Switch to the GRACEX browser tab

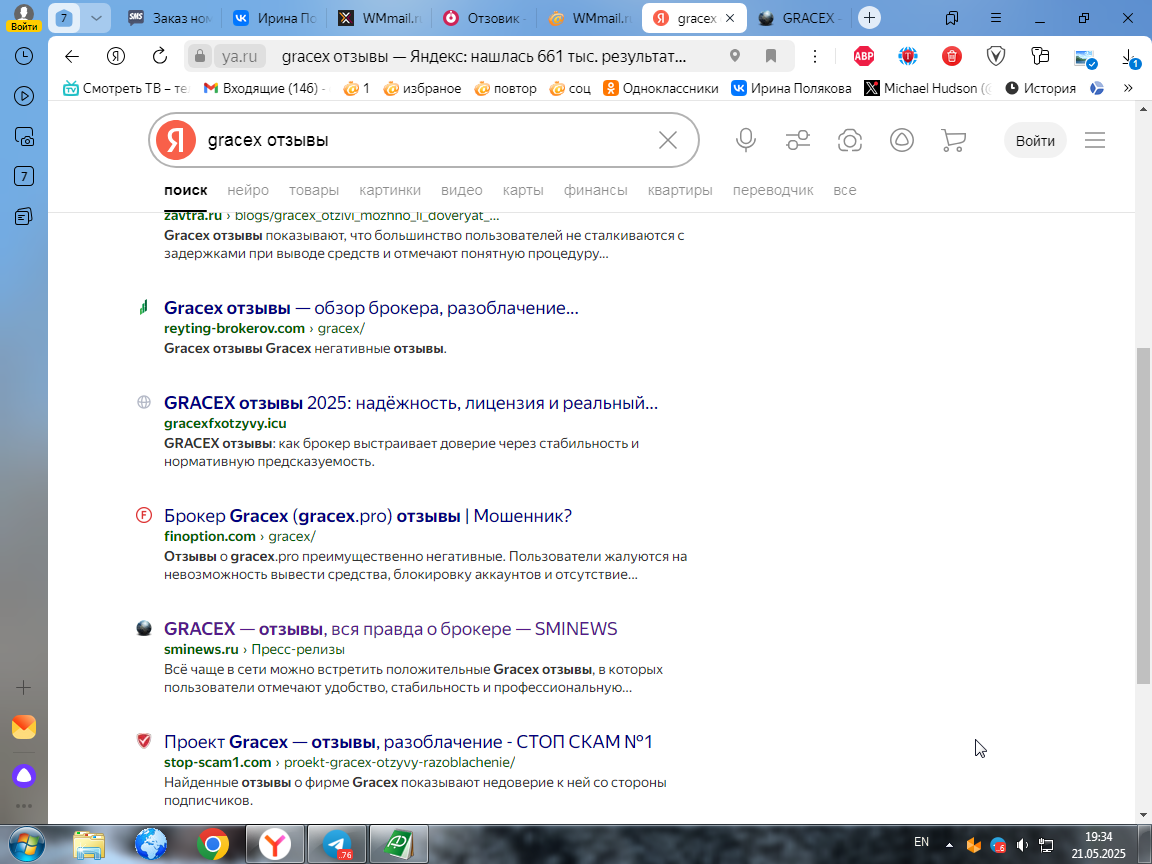pyautogui.click(x=799, y=18)
